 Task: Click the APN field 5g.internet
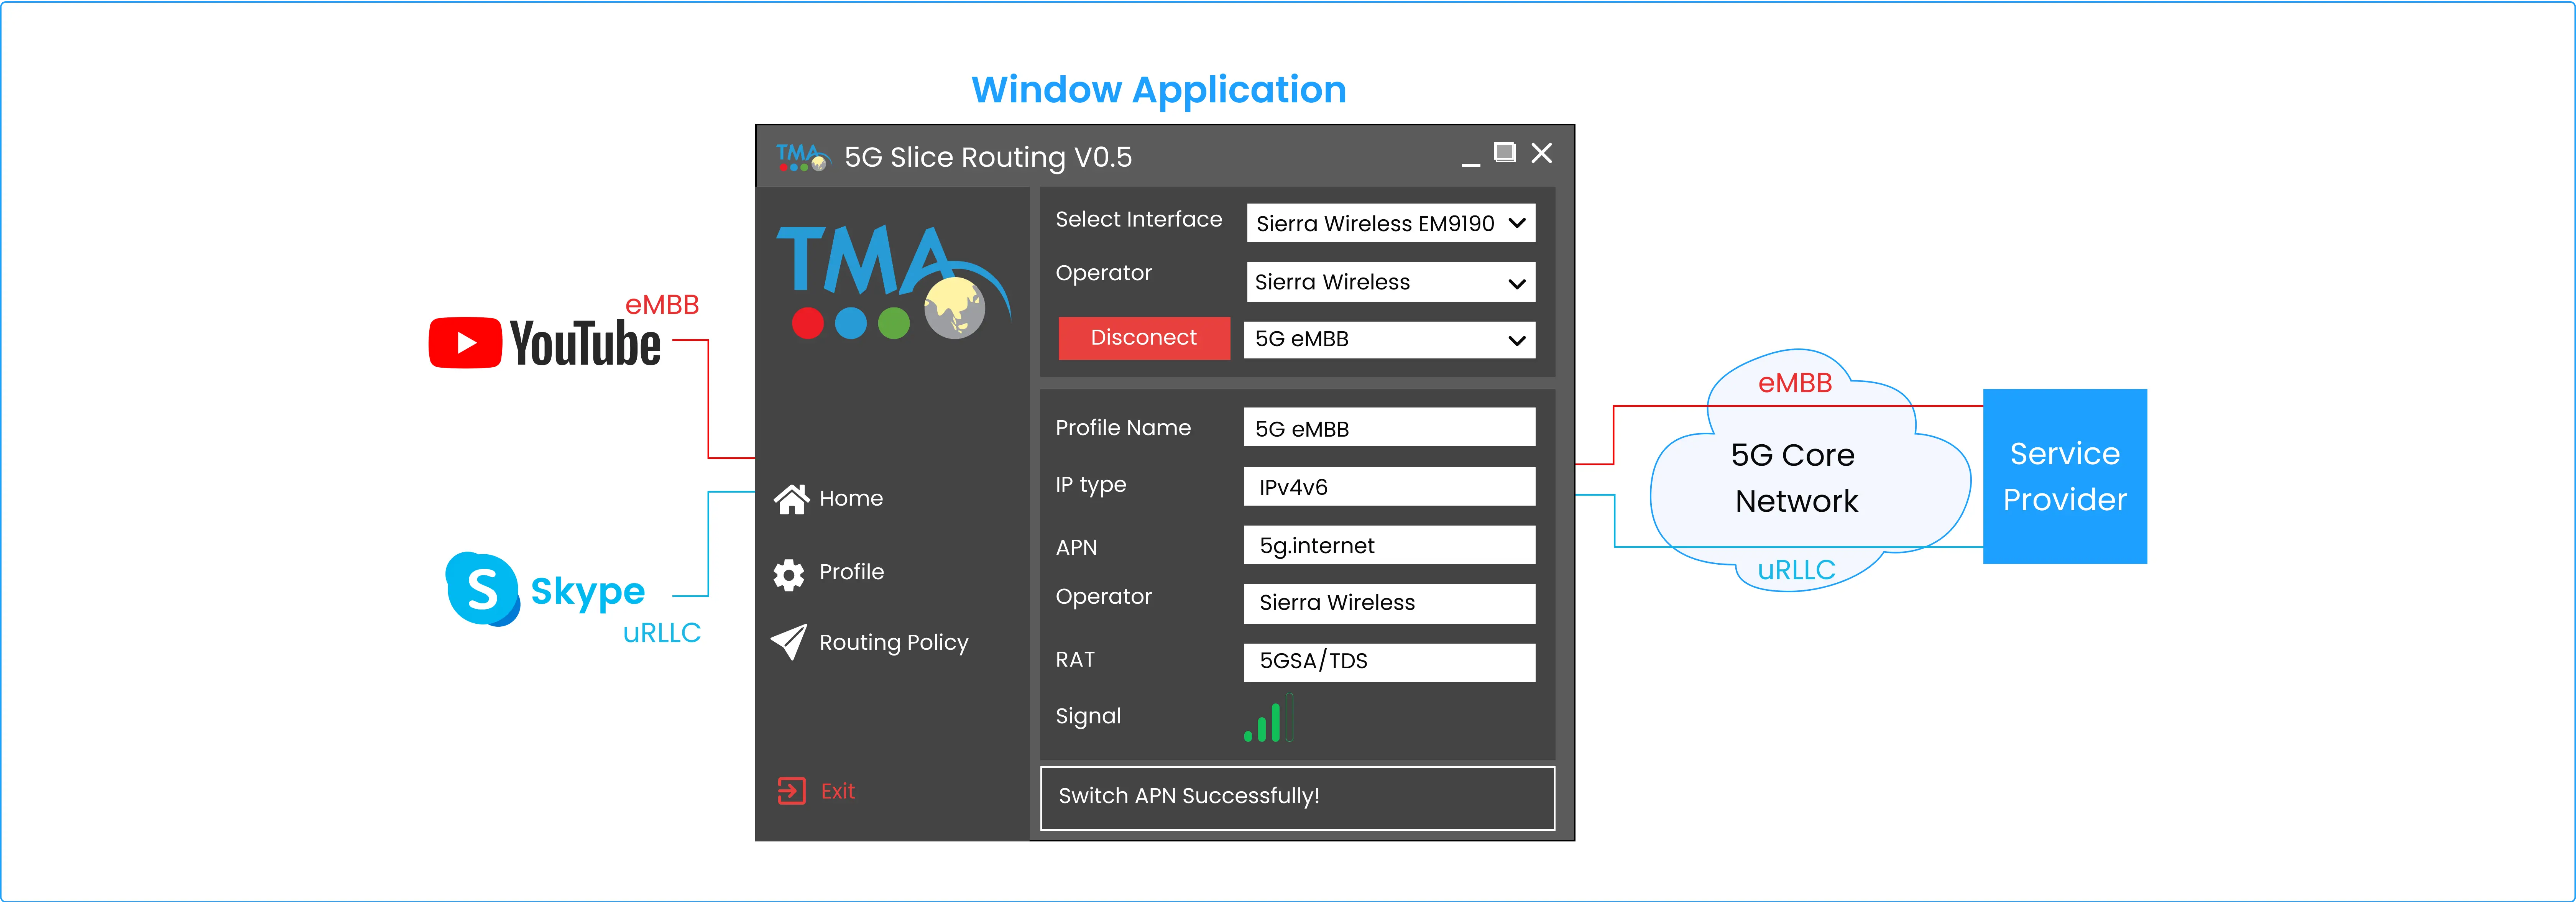click(x=1390, y=545)
